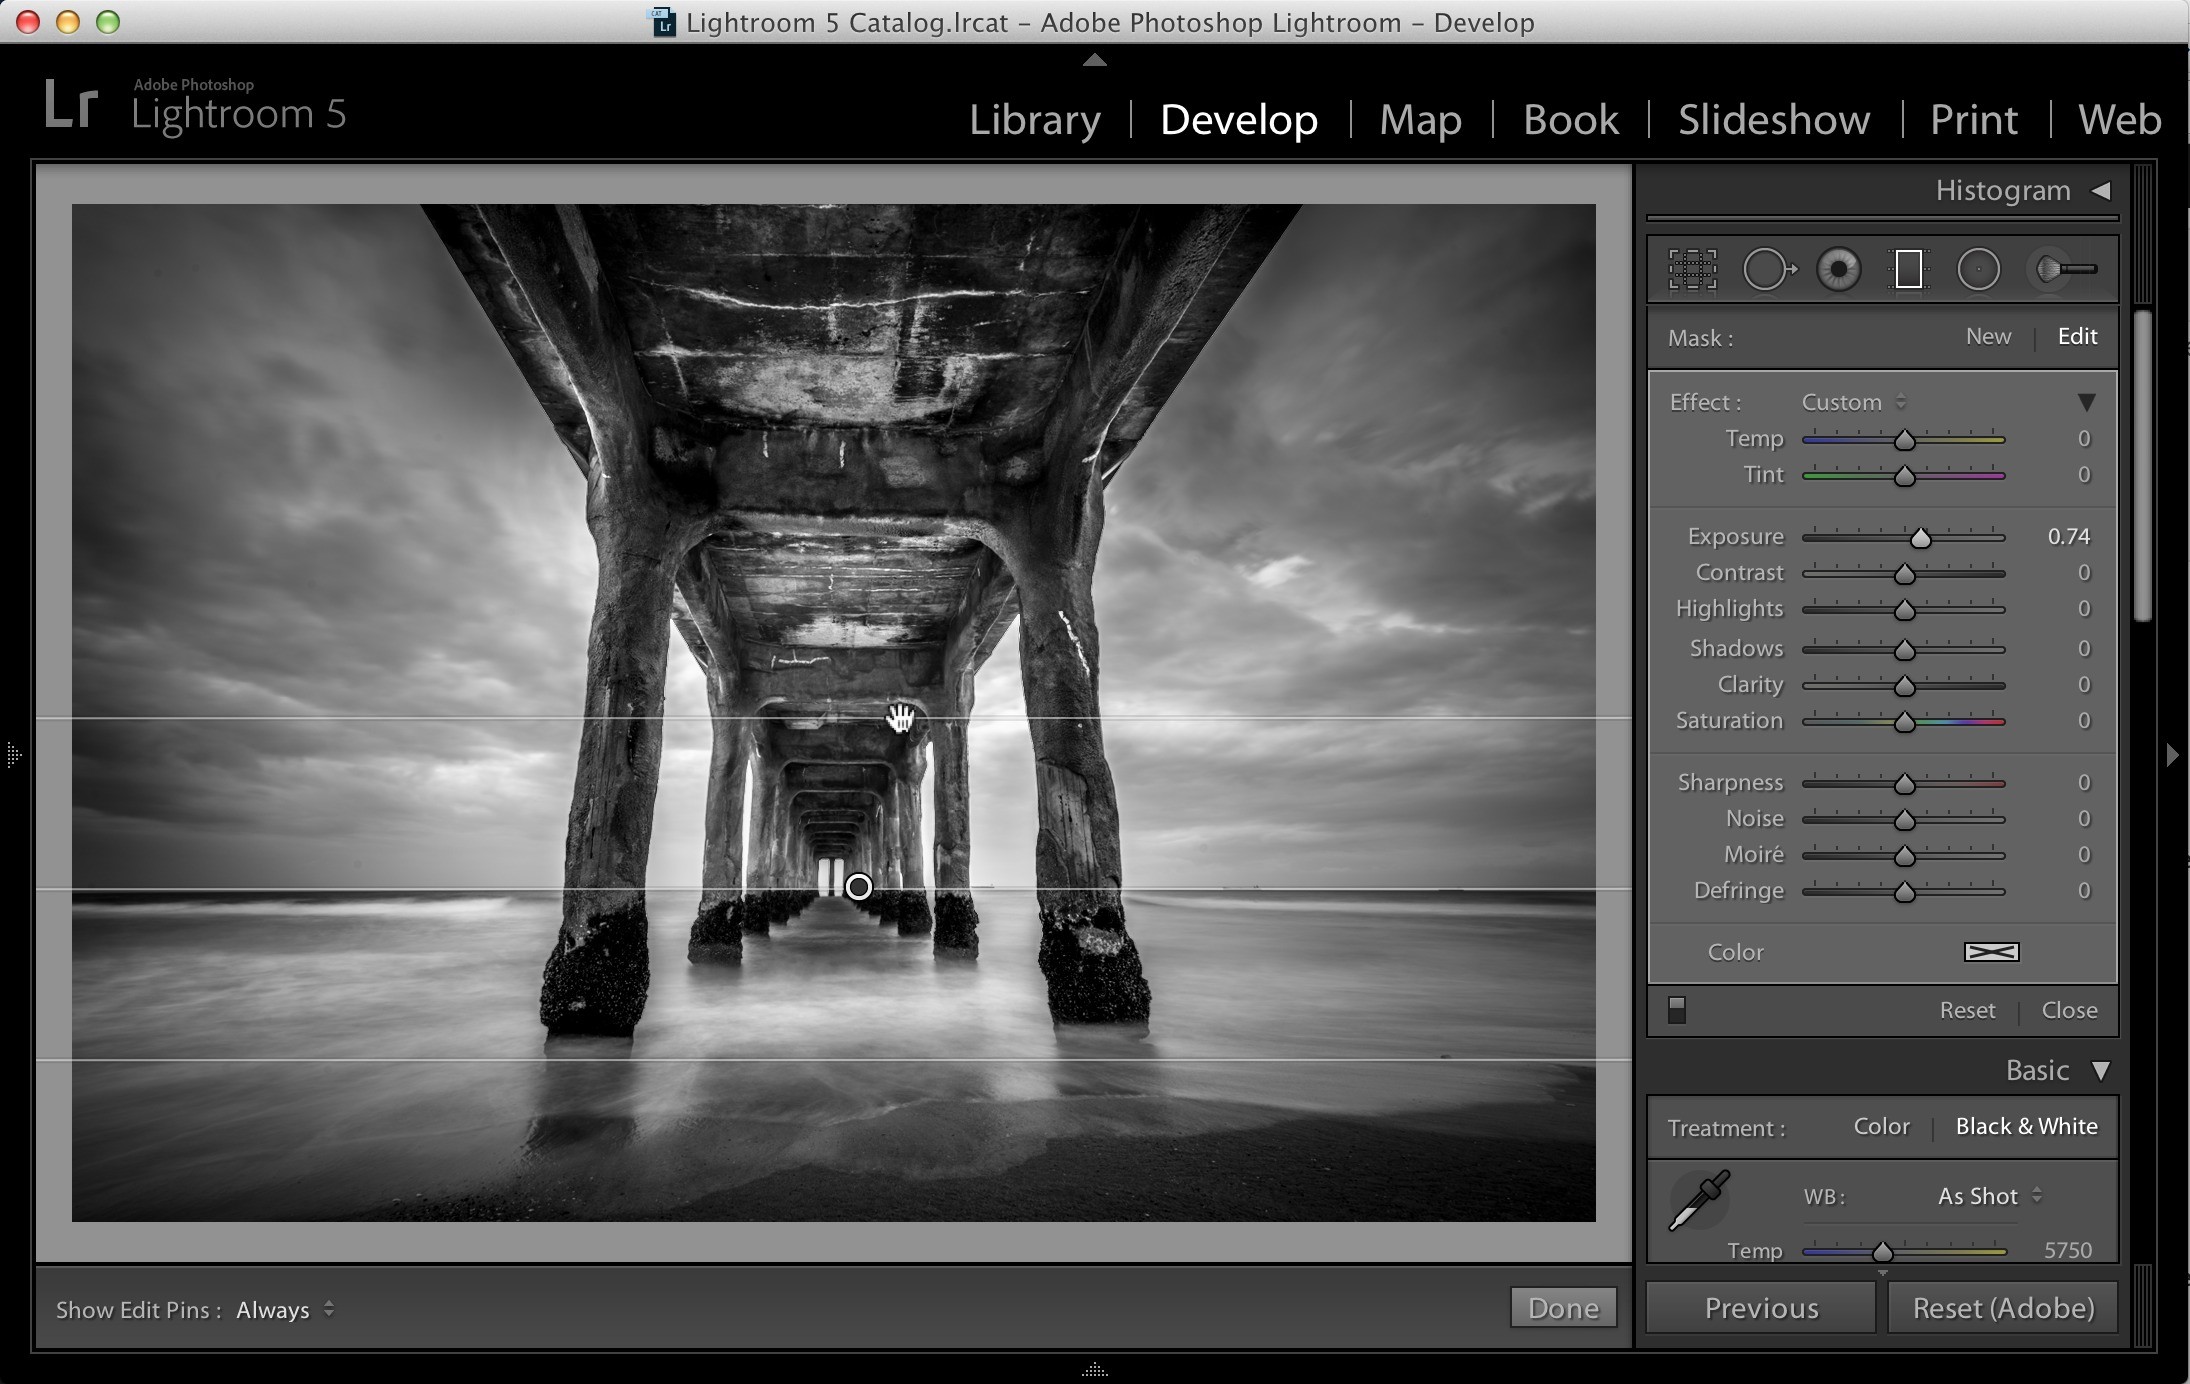Image resolution: width=2190 pixels, height=1384 pixels.
Task: Open the Effect Custom preset dropdown
Action: [x=1853, y=402]
